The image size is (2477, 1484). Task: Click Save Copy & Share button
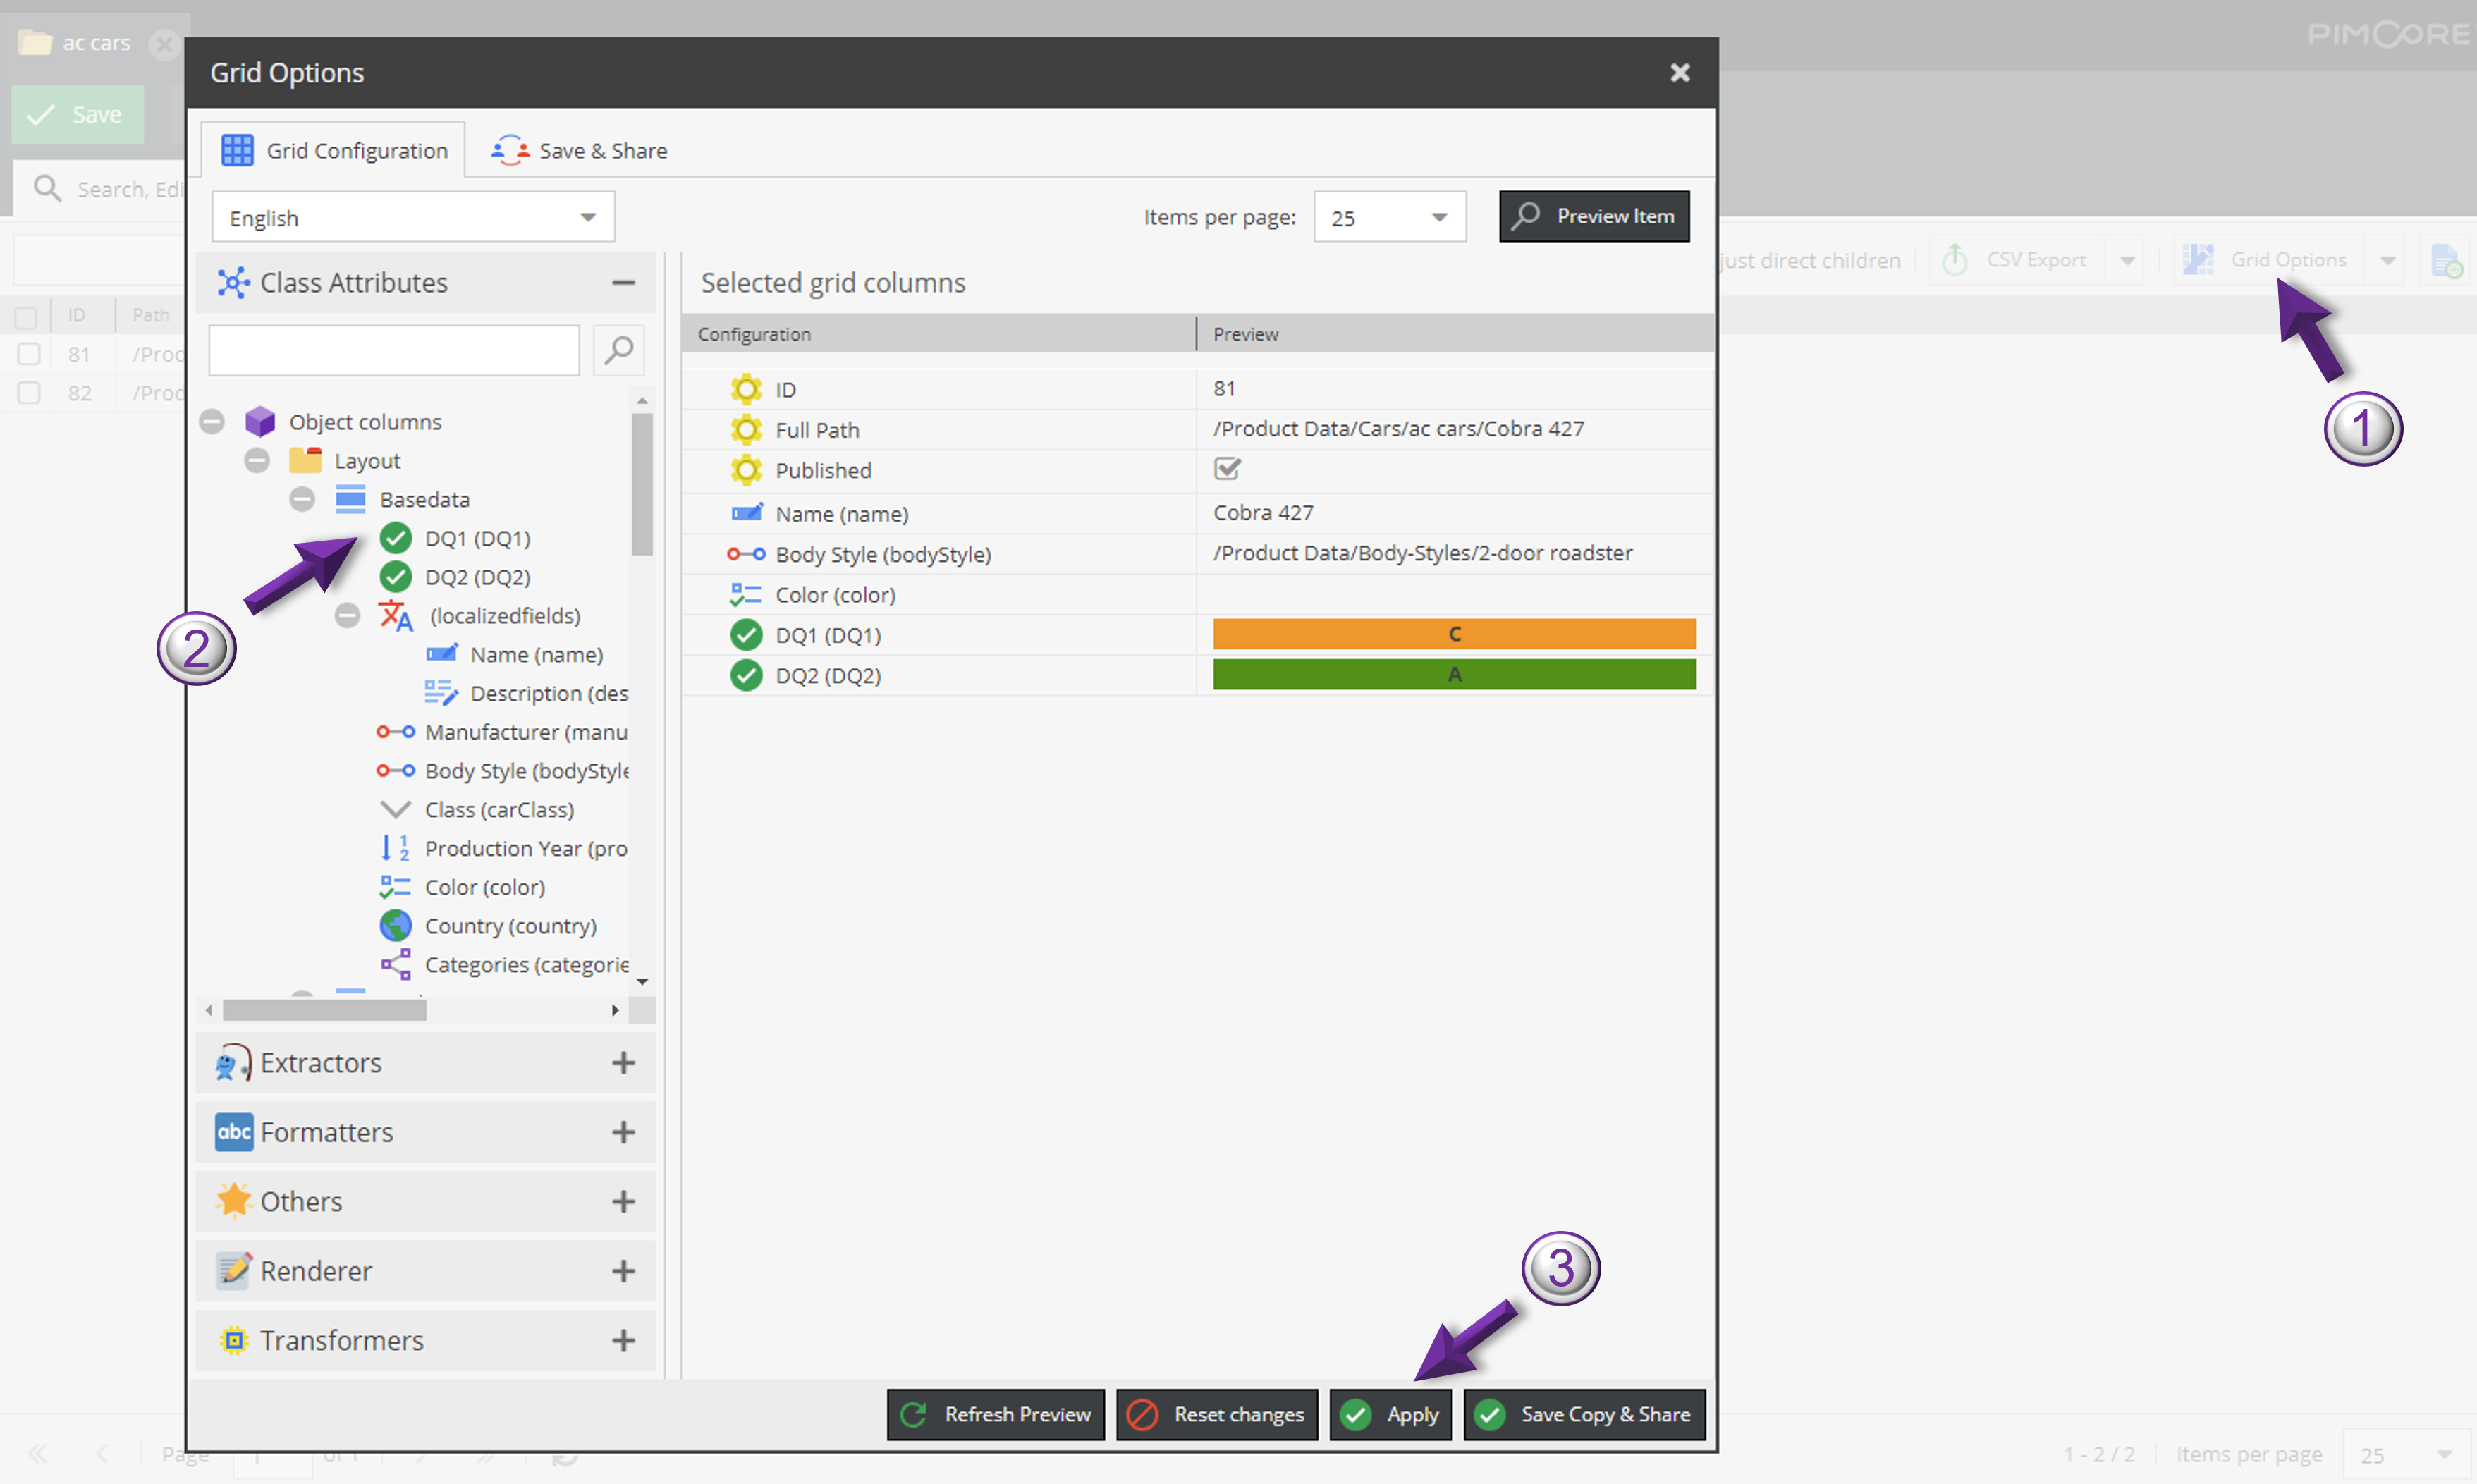(x=1584, y=1414)
